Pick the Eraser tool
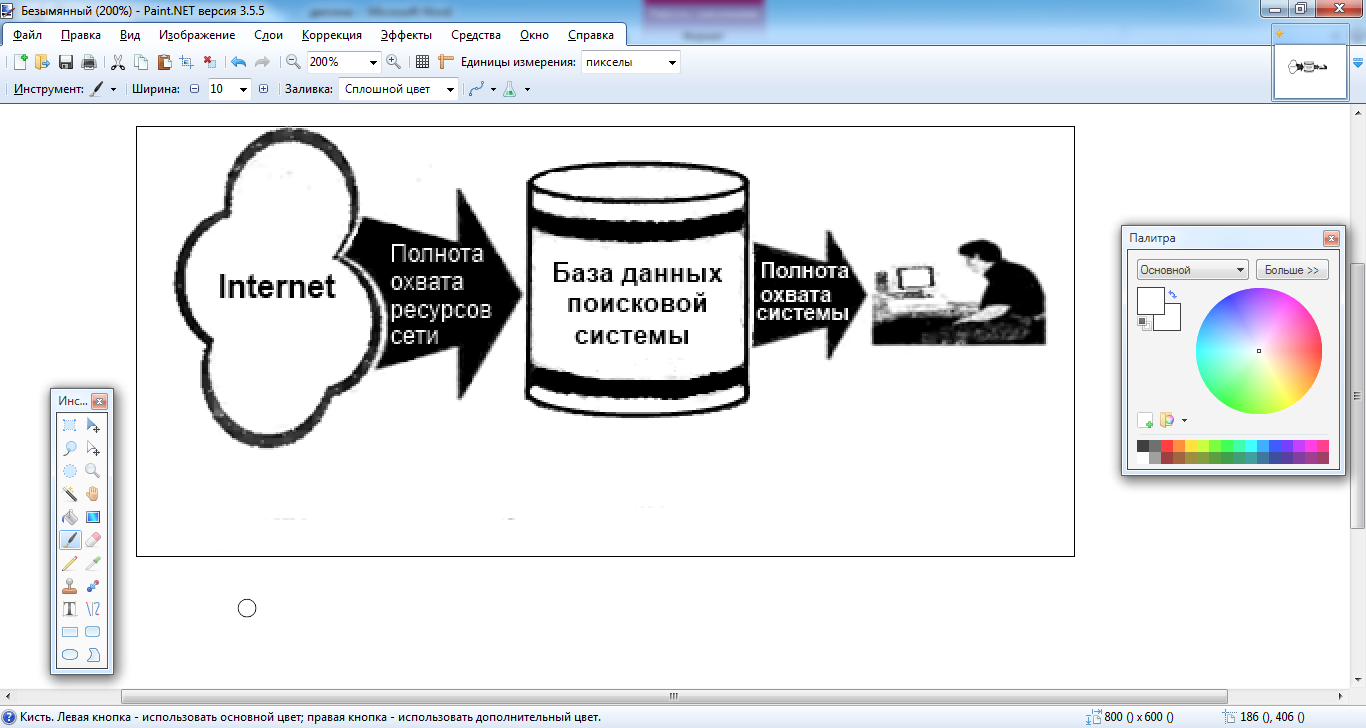Image resolution: width=1366 pixels, height=728 pixels. coord(93,540)
